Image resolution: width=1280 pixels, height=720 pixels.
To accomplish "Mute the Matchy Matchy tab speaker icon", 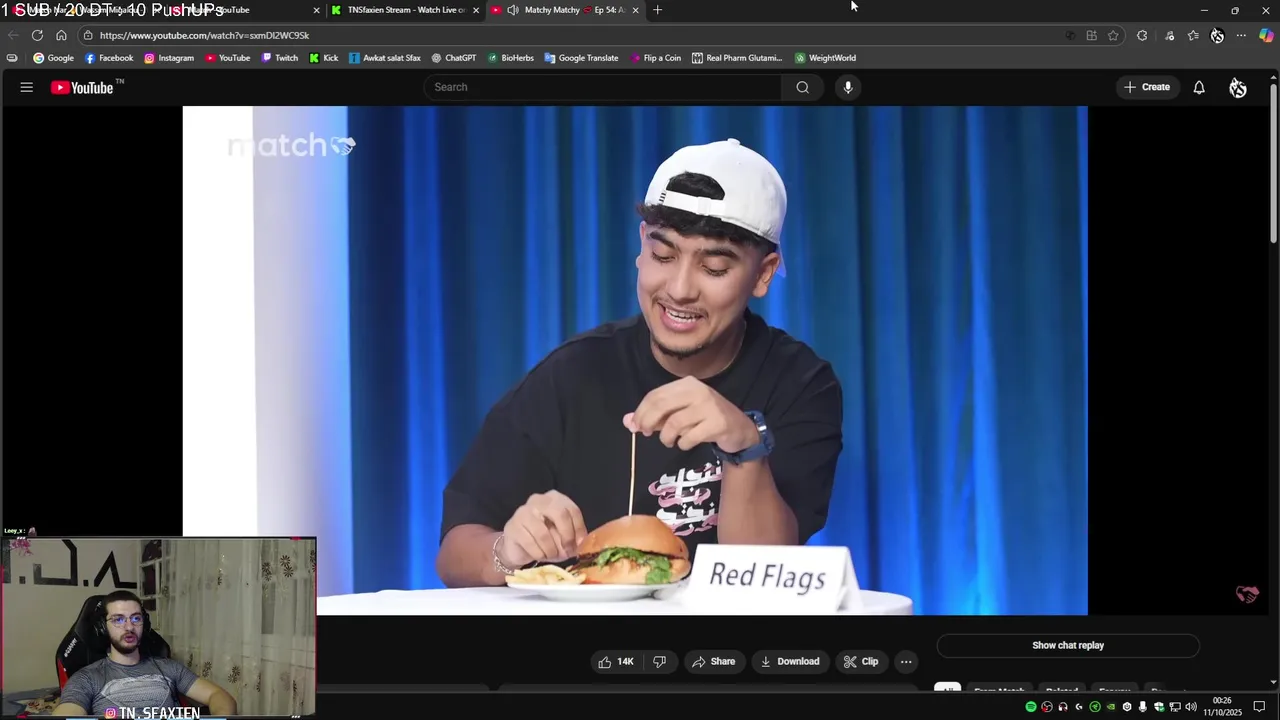I will click(513, 10).
